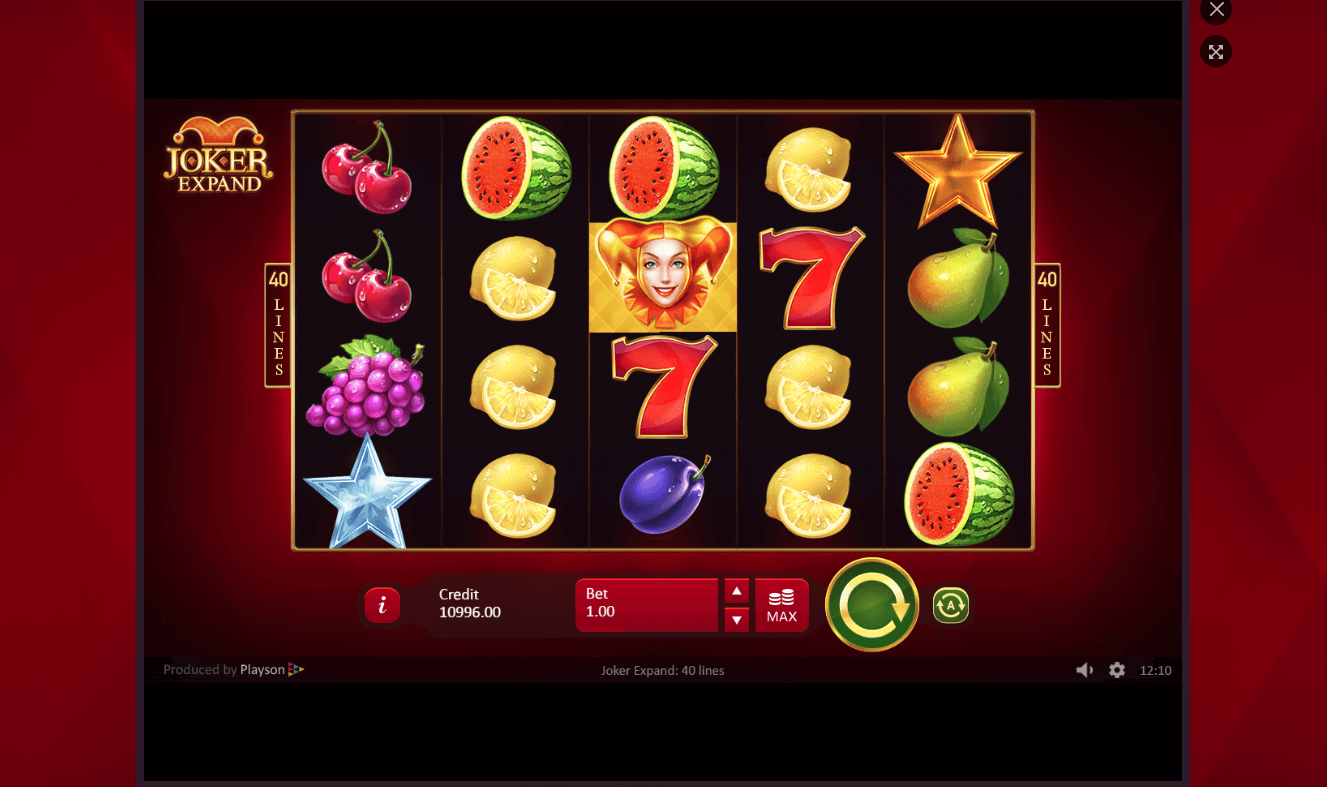Viewport: 1327px width, 787px height.
Task: Click the Bet amount field
Action: (647, 605)
